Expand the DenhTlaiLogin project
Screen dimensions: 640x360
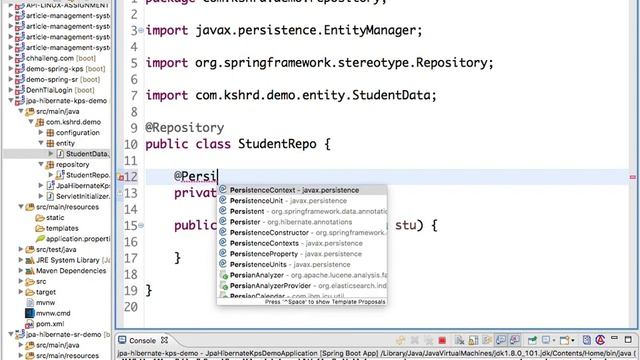(11, 90)
